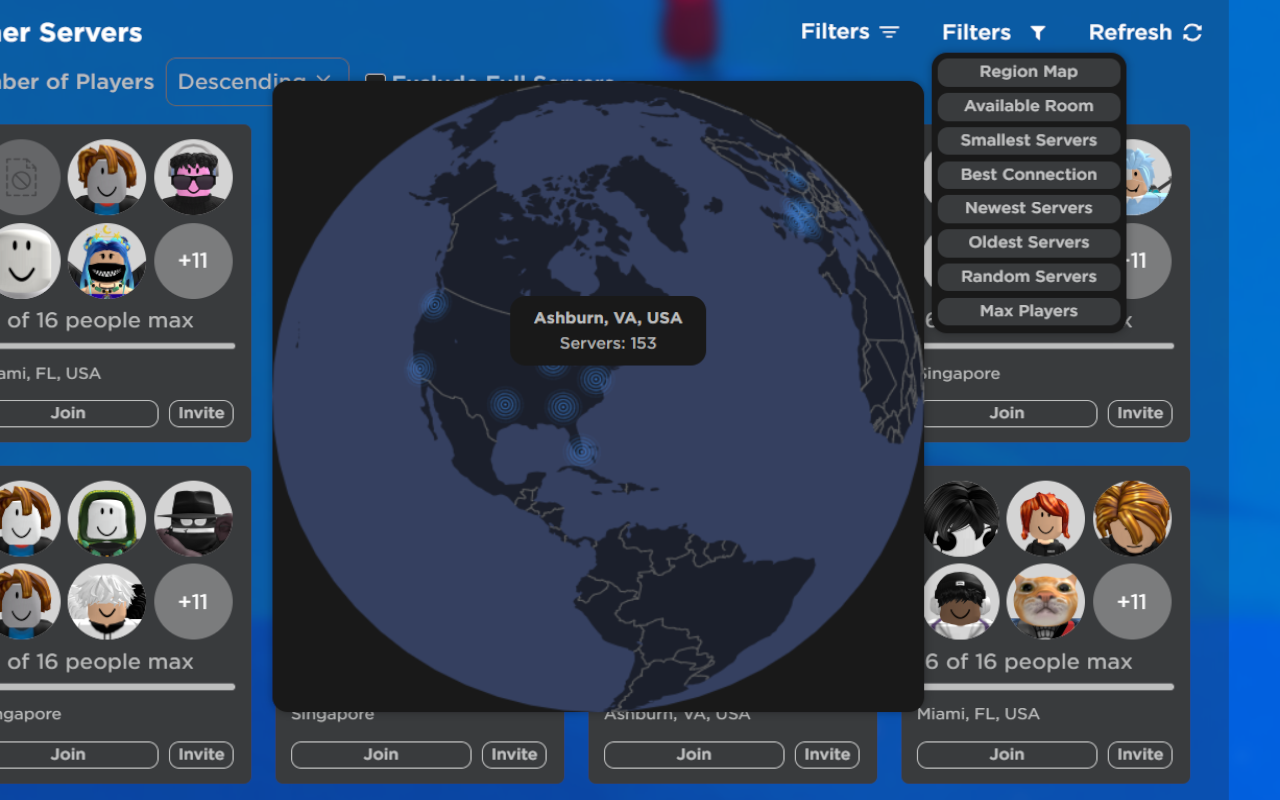Screen dimensions: 1280x800
Task: Invite to the bottom-right Miami server
Action: 1140,755
